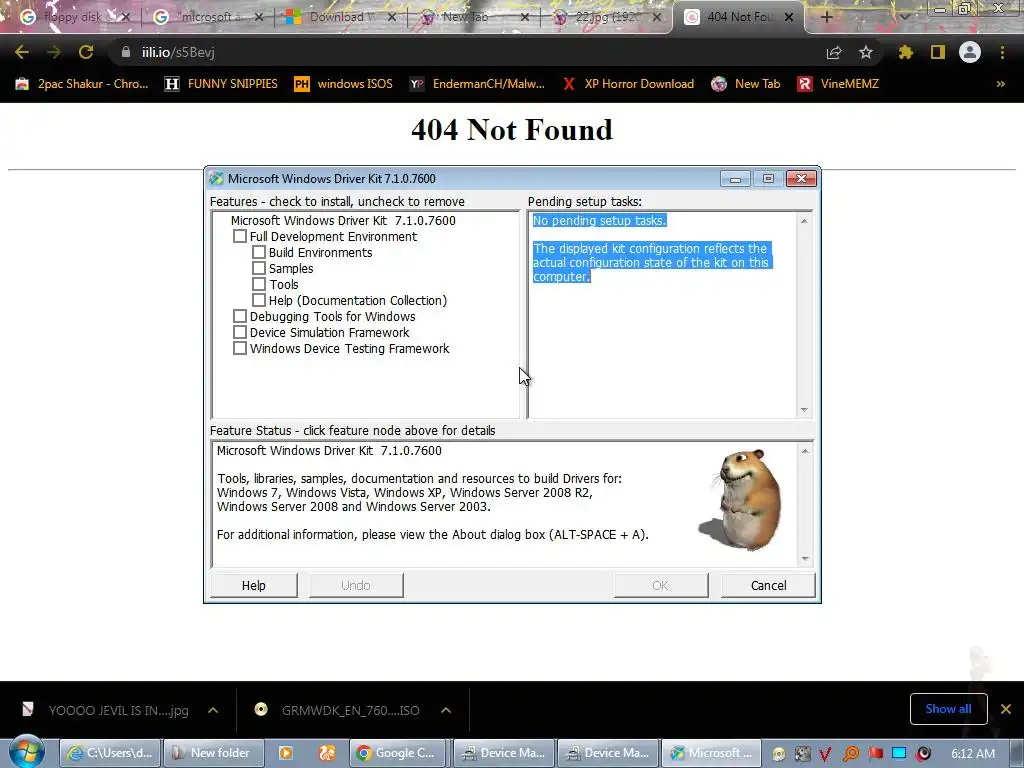1024x768 pixels.
Task: Expand options for the YOOOO JEVIL jpg download
Action: point(213,710)
